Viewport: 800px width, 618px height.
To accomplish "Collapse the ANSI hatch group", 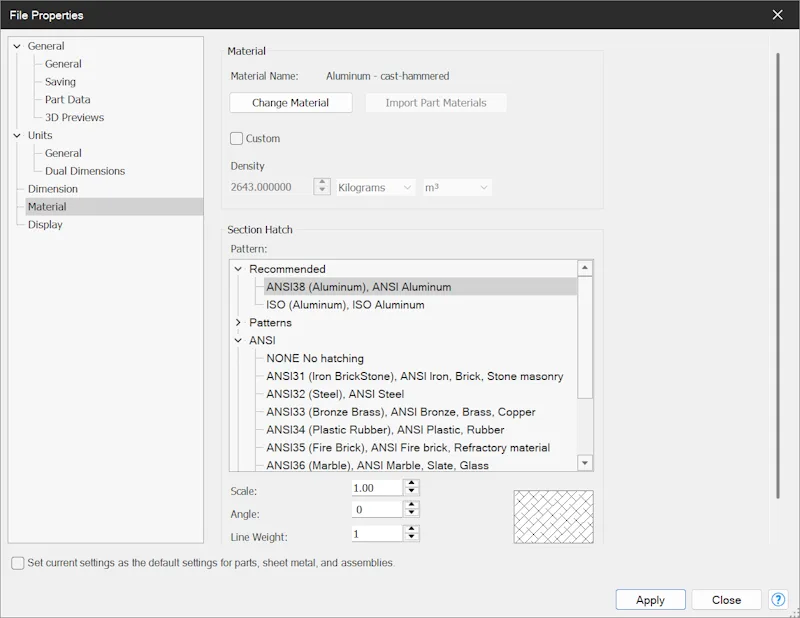I will click(238, 340).
